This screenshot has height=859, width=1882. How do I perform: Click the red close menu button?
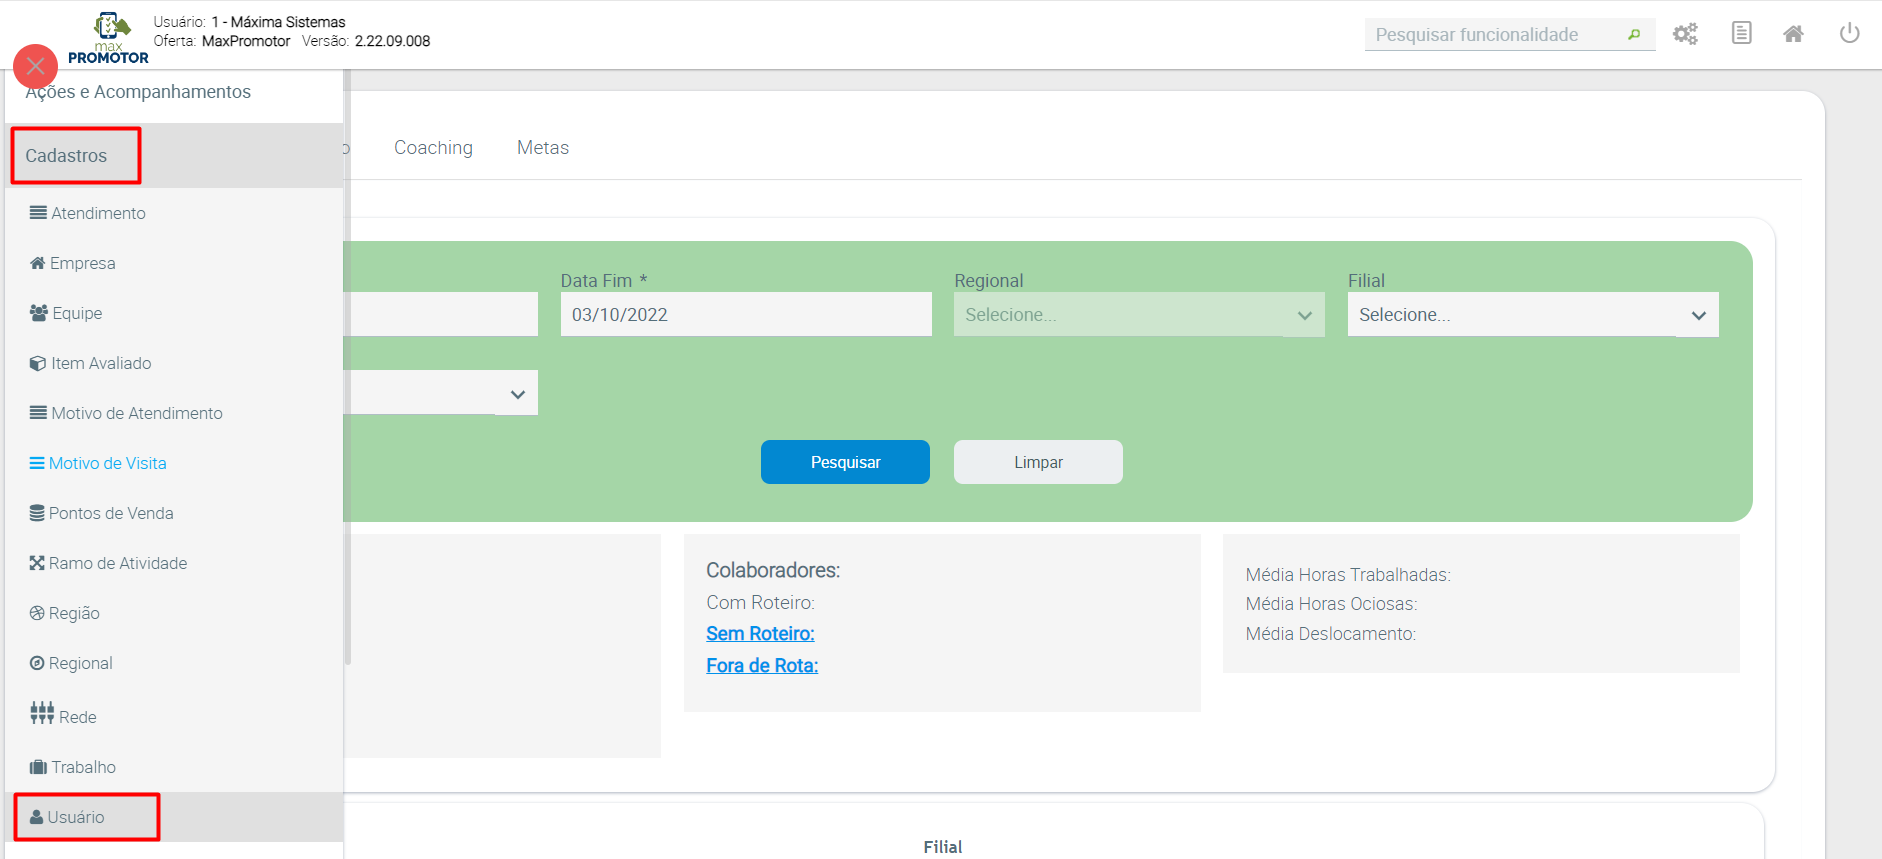click(35, 66)
